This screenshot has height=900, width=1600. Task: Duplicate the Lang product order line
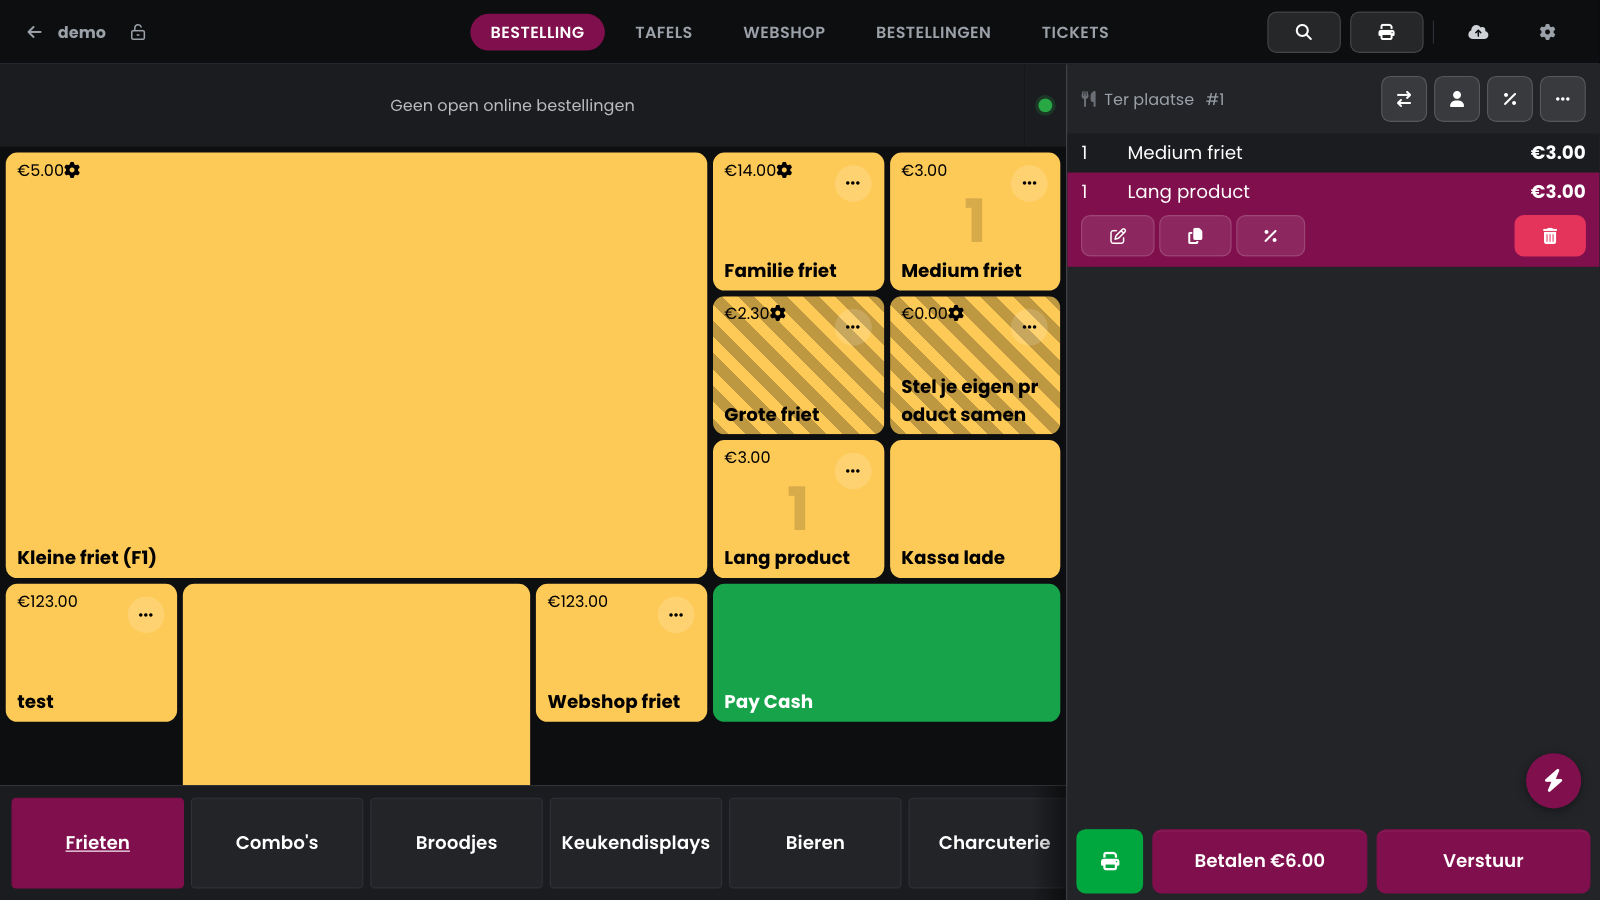(x=1195, y=236)
